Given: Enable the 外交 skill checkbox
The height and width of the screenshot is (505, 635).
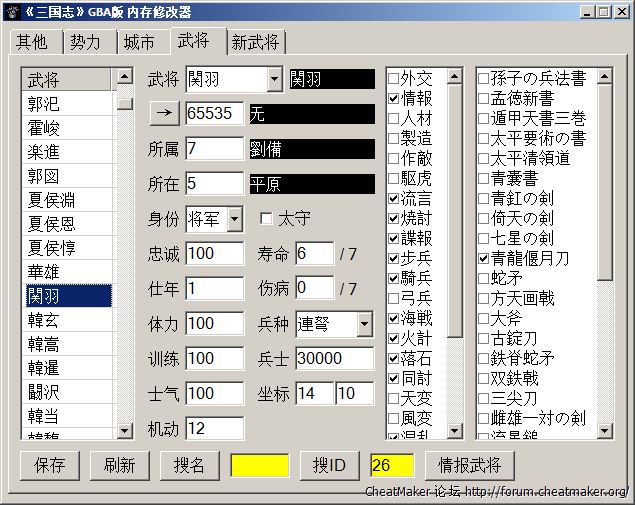Looking at the screenshot, I should click(394, 78).
